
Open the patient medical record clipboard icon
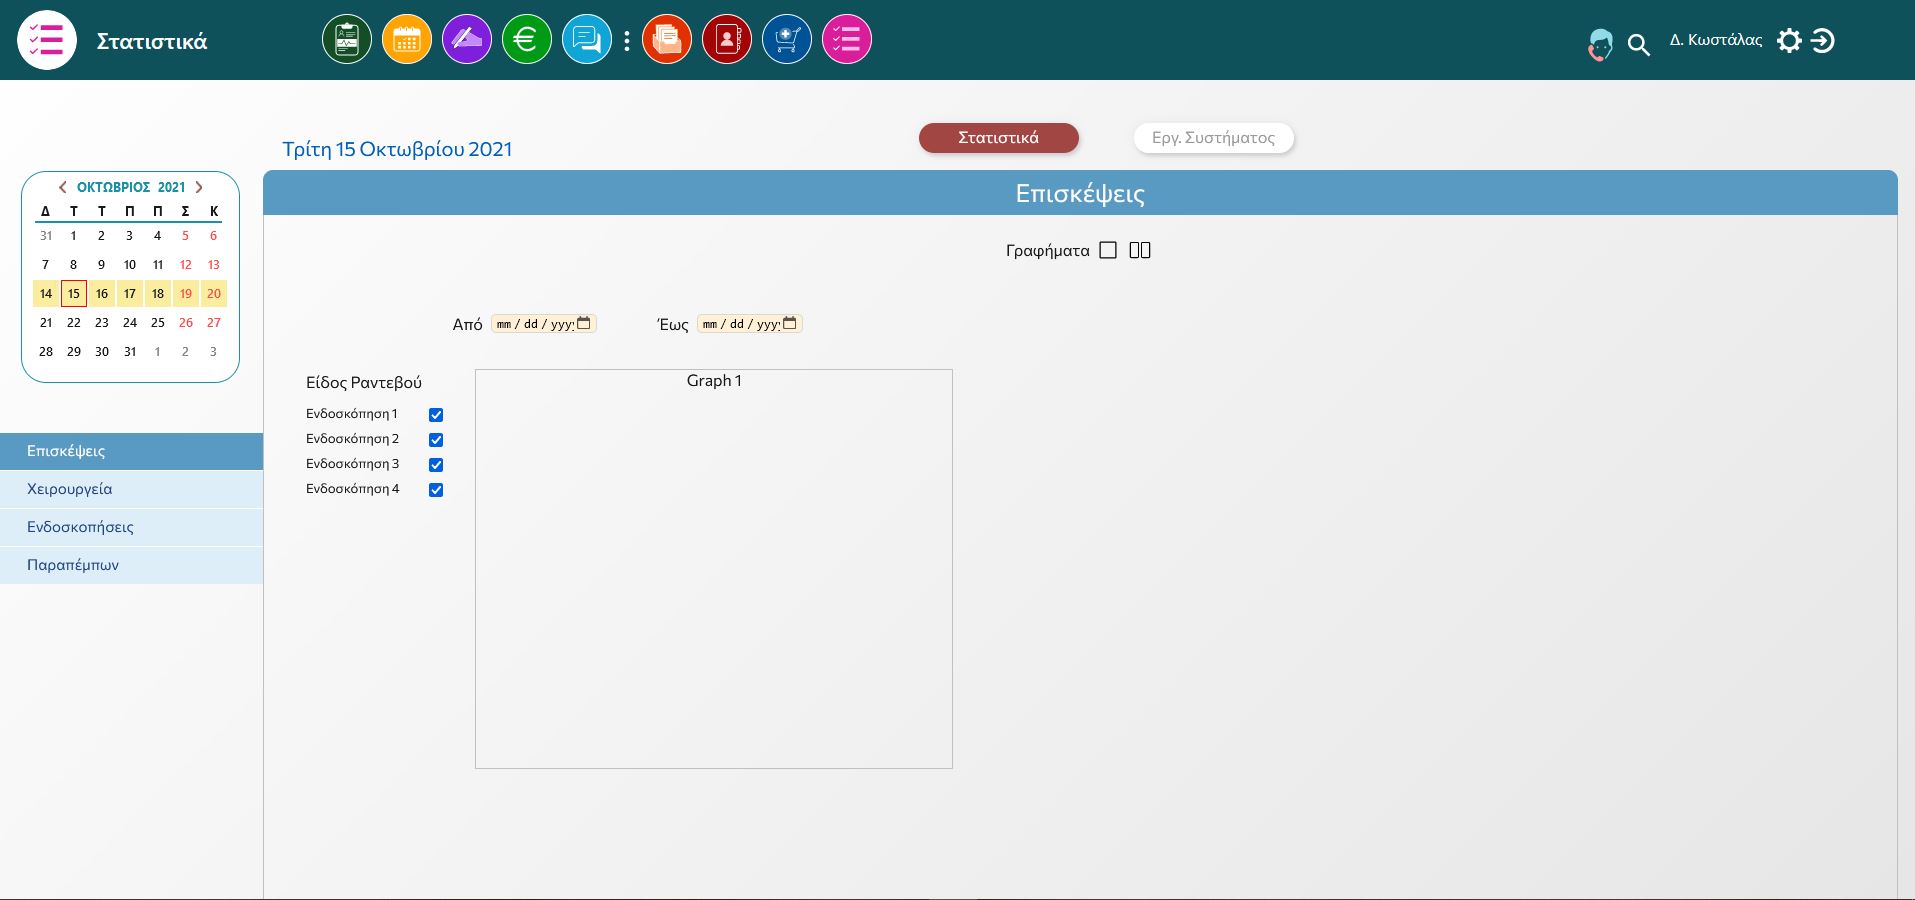point(347,40)
